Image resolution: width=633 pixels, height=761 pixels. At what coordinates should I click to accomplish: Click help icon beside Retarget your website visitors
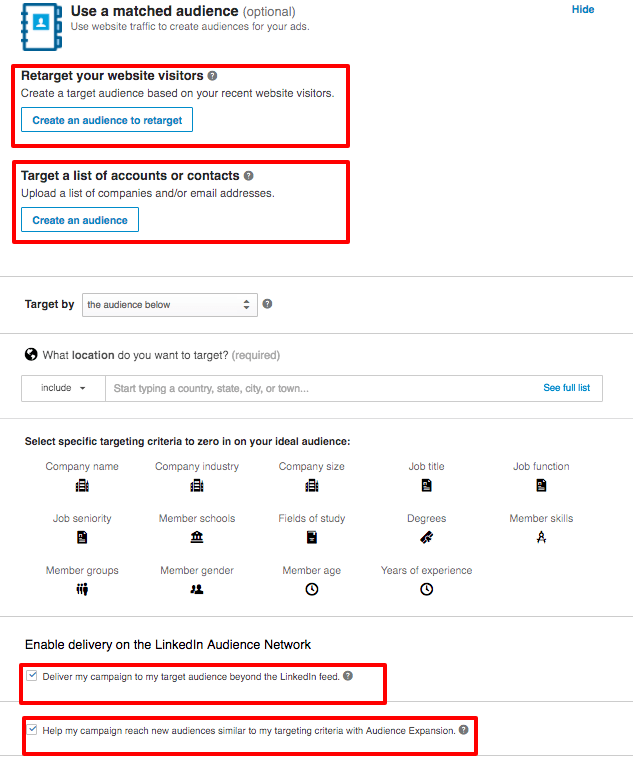[x=213, y=76]
